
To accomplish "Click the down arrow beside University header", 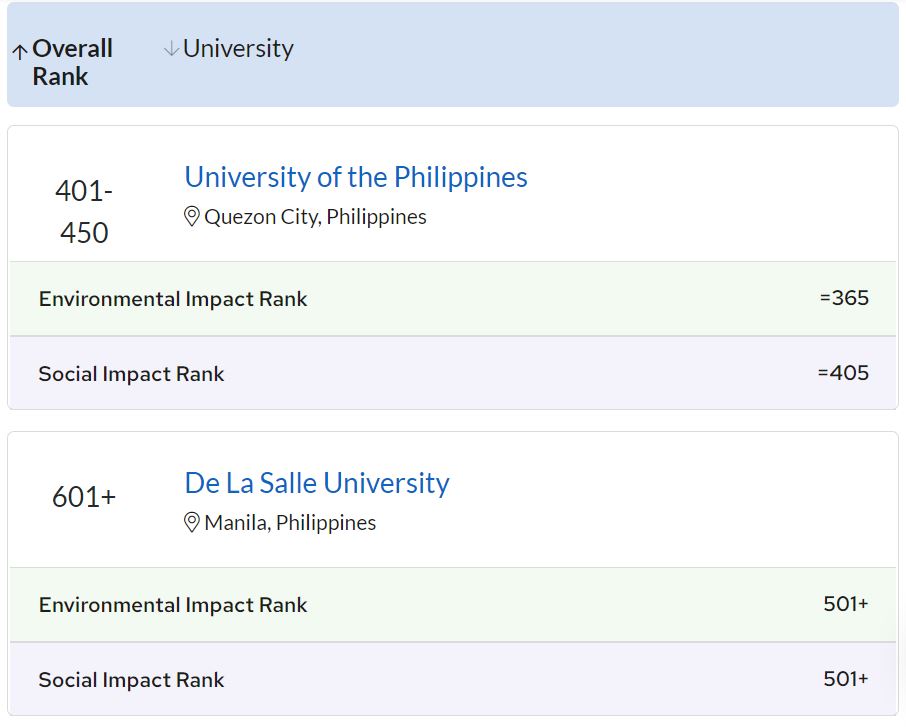I will (x=171, y=49).
